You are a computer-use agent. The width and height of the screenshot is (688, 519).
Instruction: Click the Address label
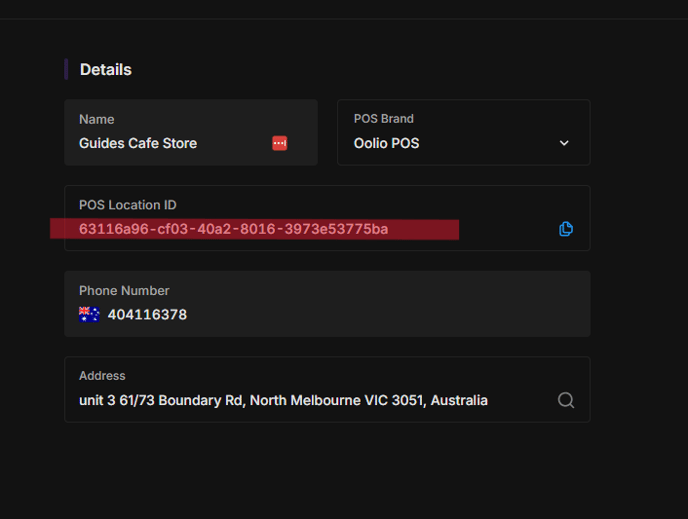click(x=102, y=376)
